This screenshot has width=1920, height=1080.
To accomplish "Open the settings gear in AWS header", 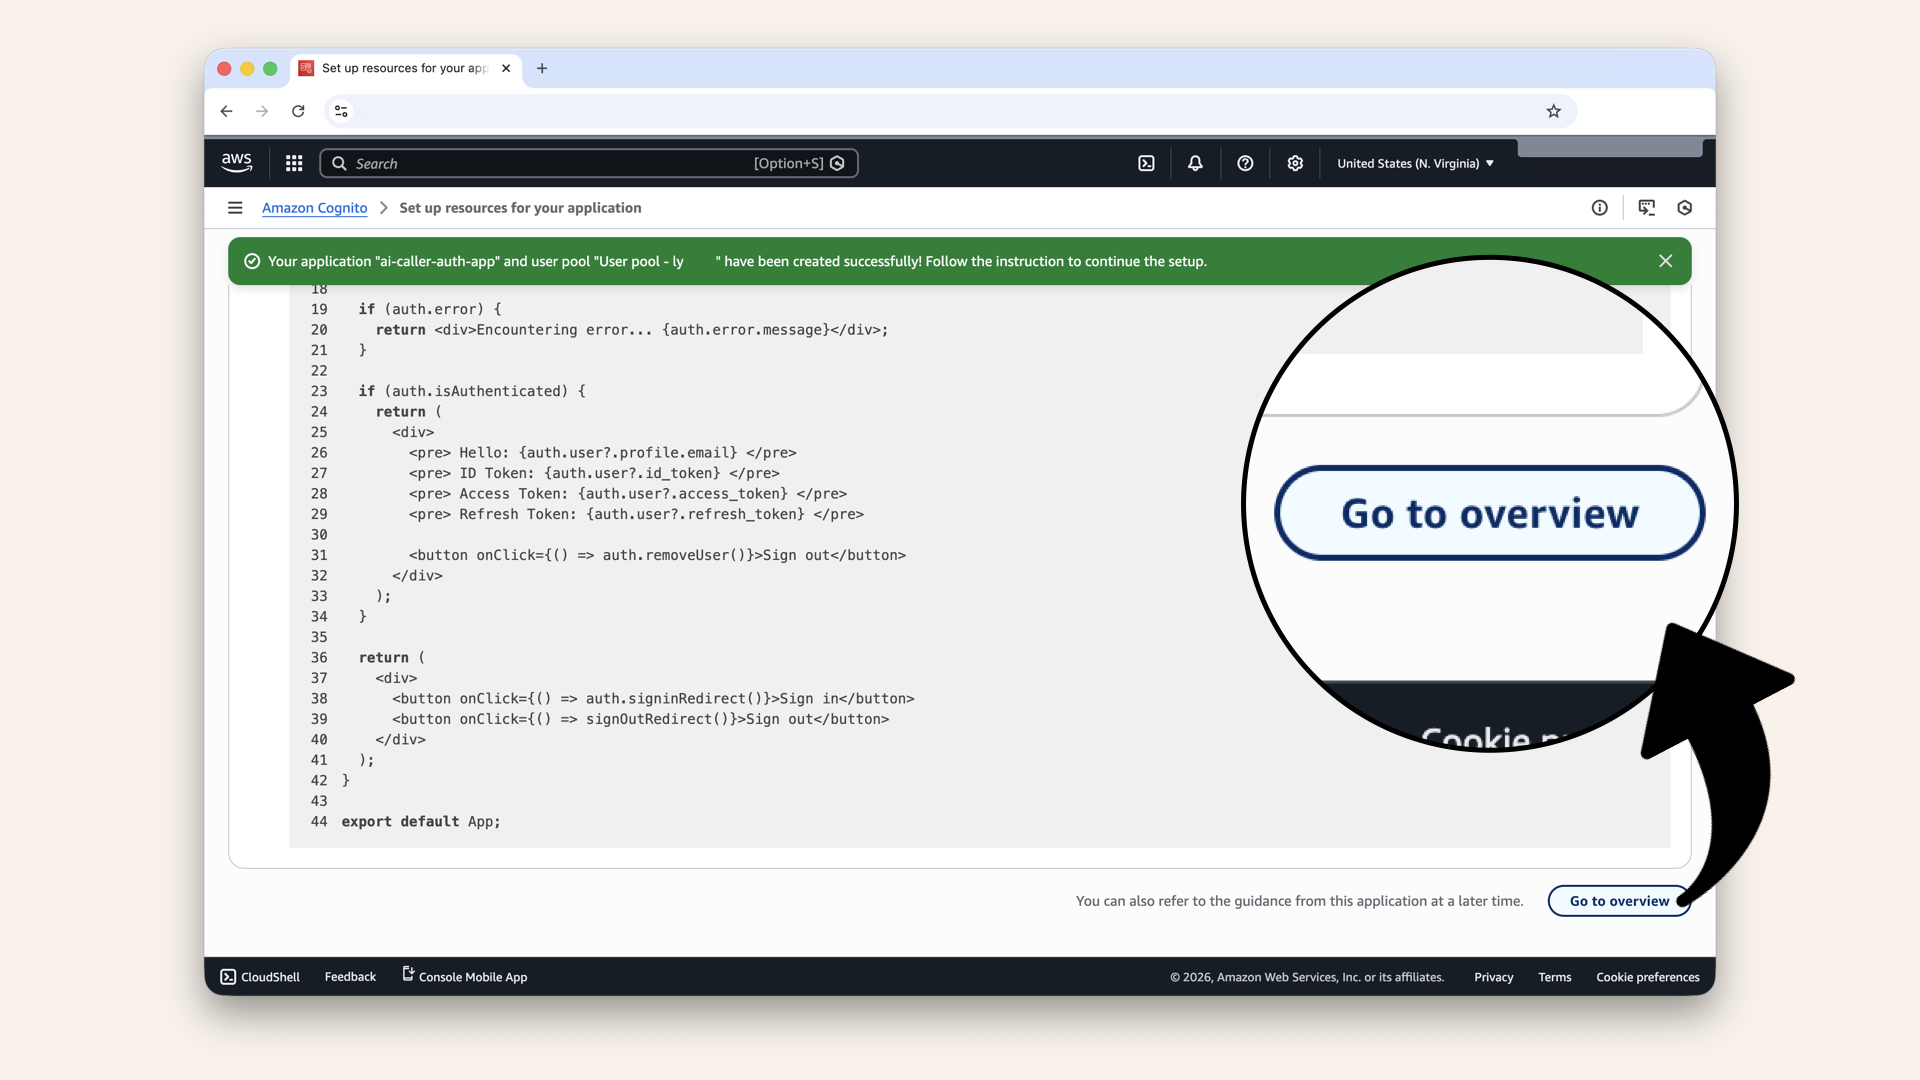I will click(x=1295, y=163).
